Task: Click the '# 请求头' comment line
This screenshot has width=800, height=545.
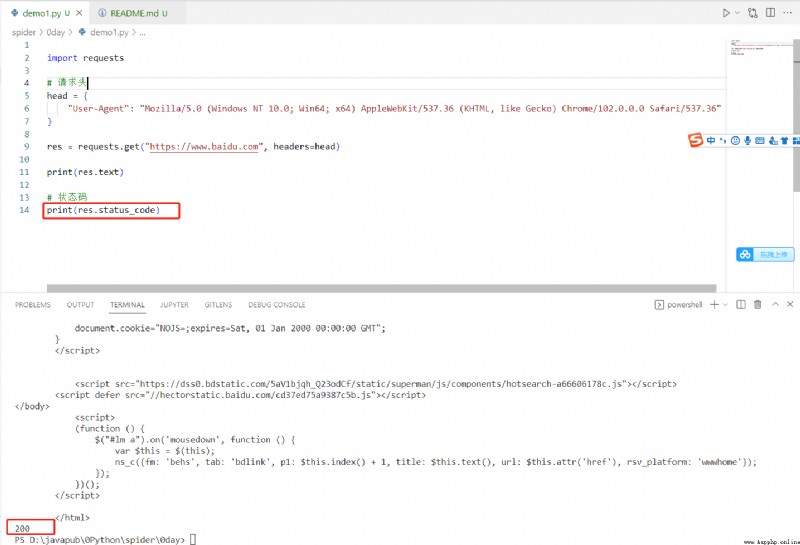Action: [67, 83]
